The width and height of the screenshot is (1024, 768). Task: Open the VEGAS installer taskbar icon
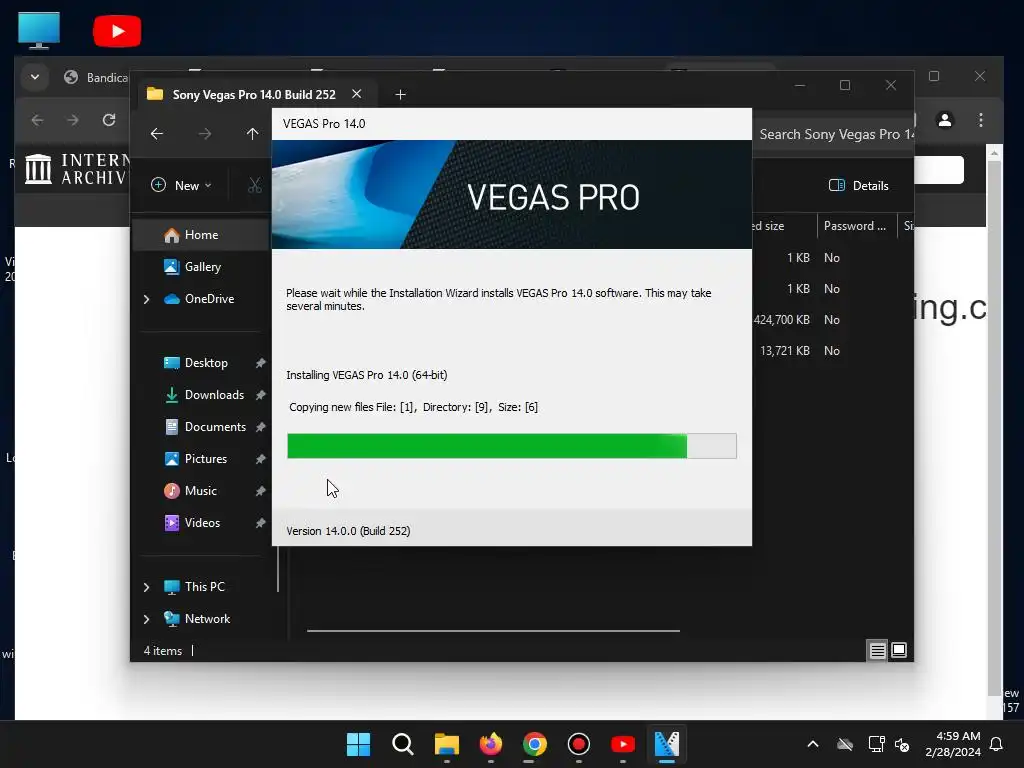click(667, 744)
